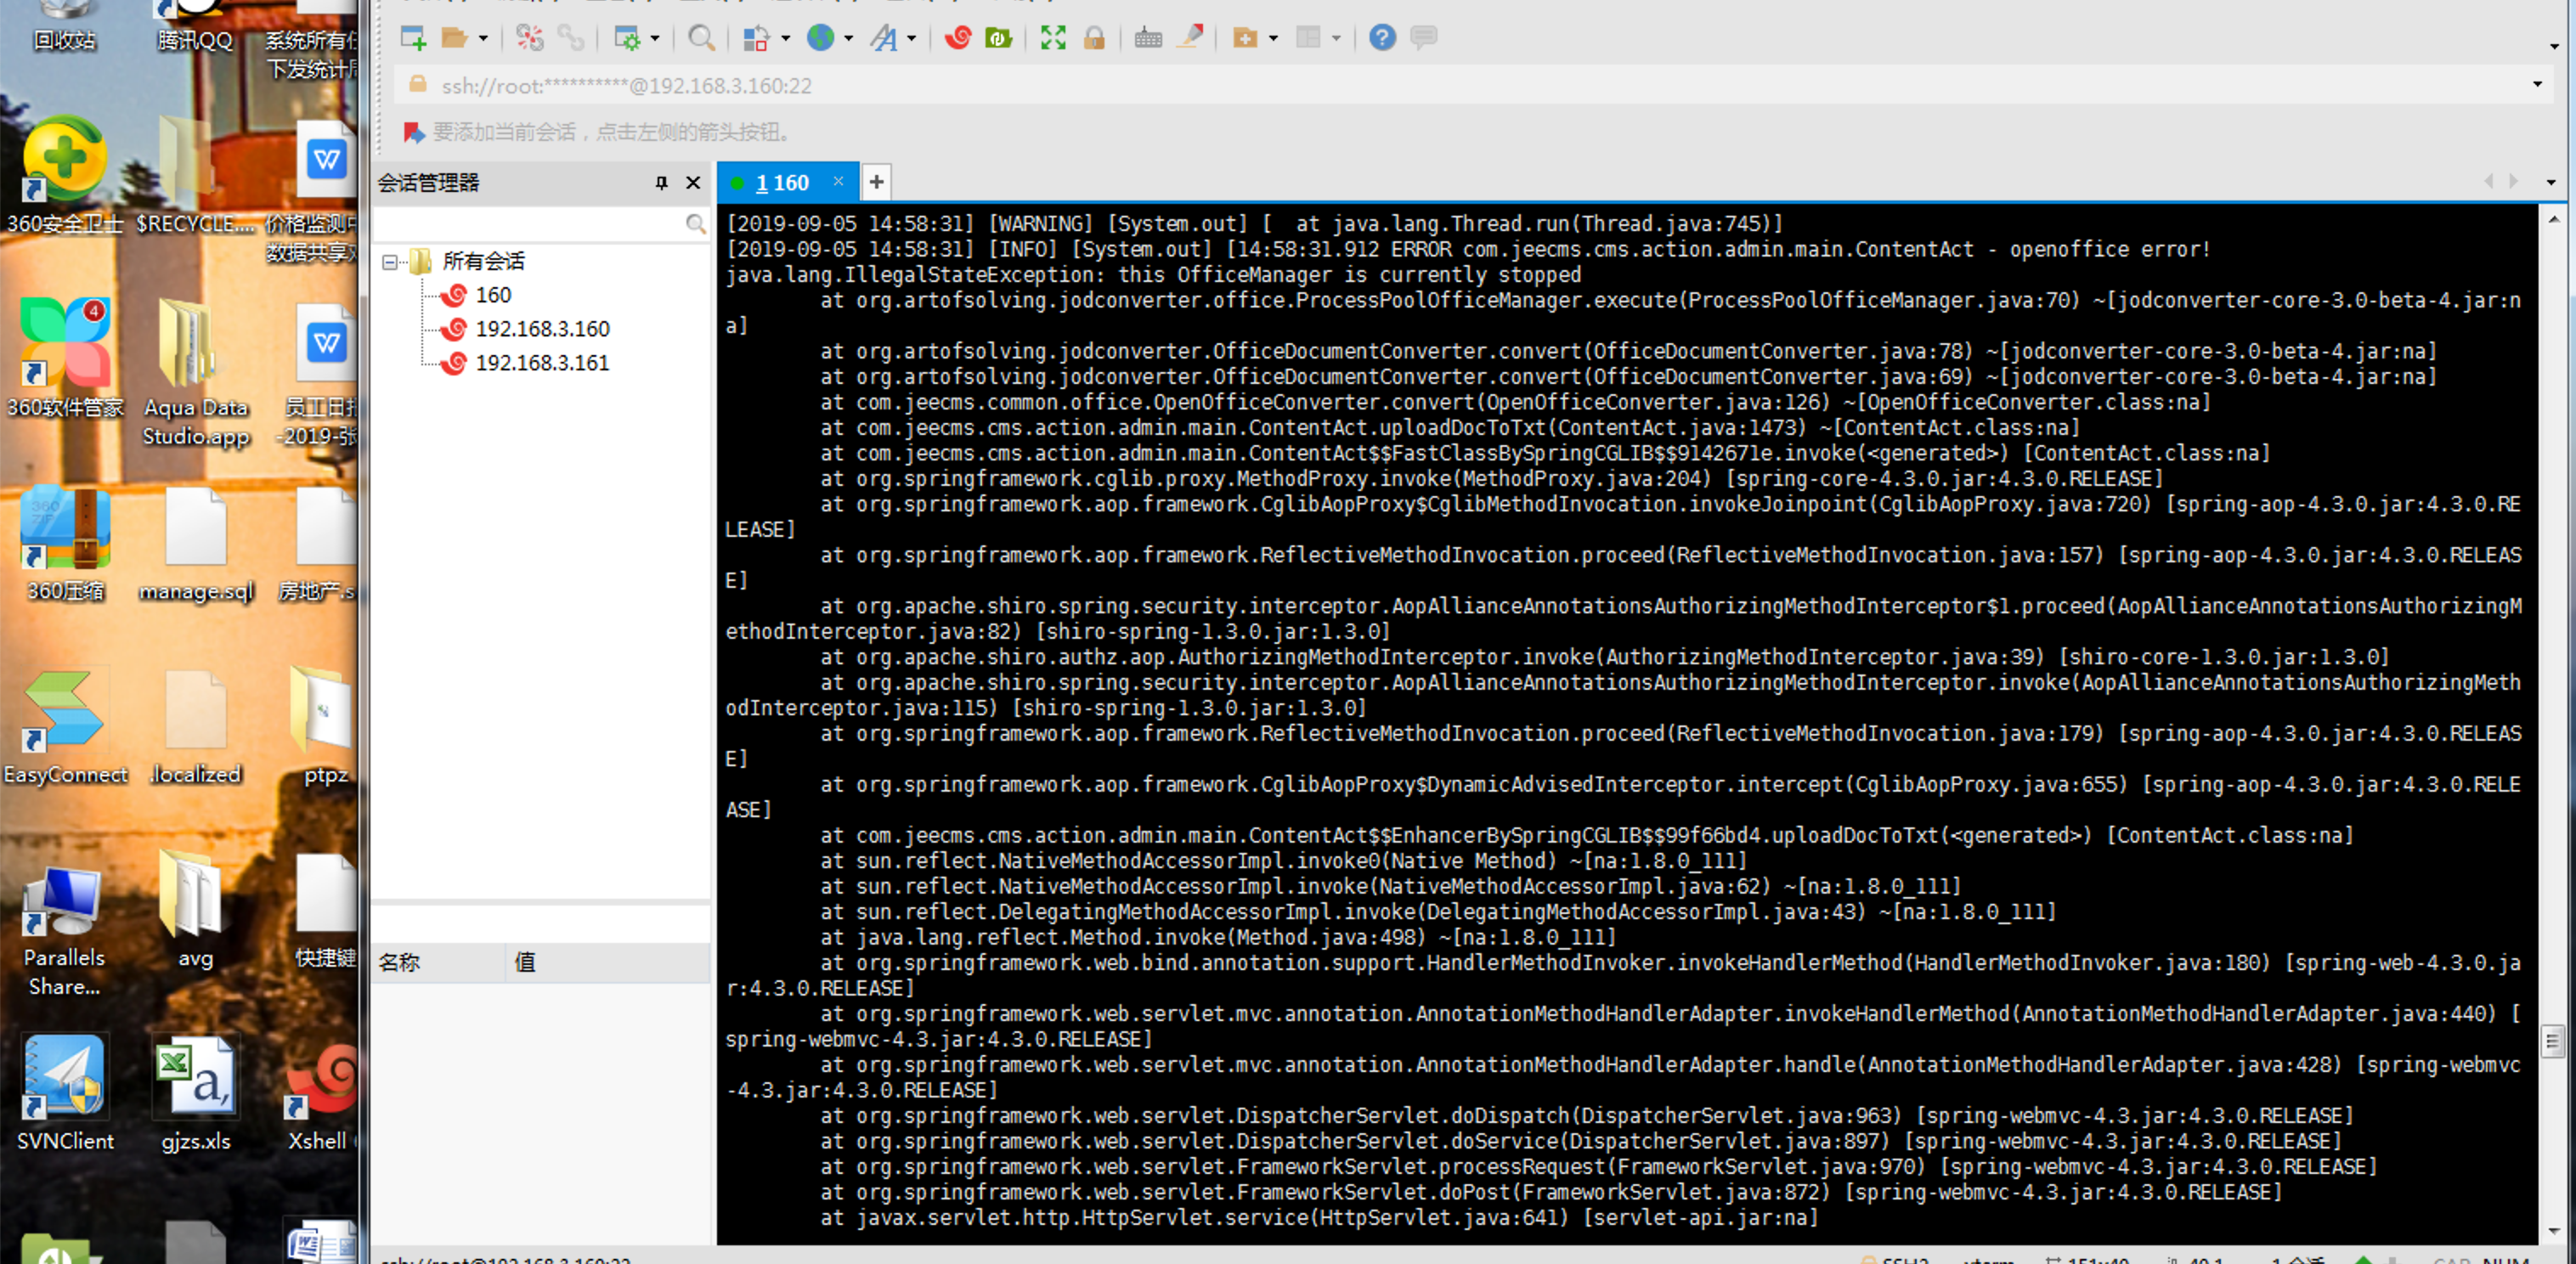Open the blue Help question mark icon
This screenshot has height=1264, width=2576.
pyautogui.click(x=1382, y=38)
